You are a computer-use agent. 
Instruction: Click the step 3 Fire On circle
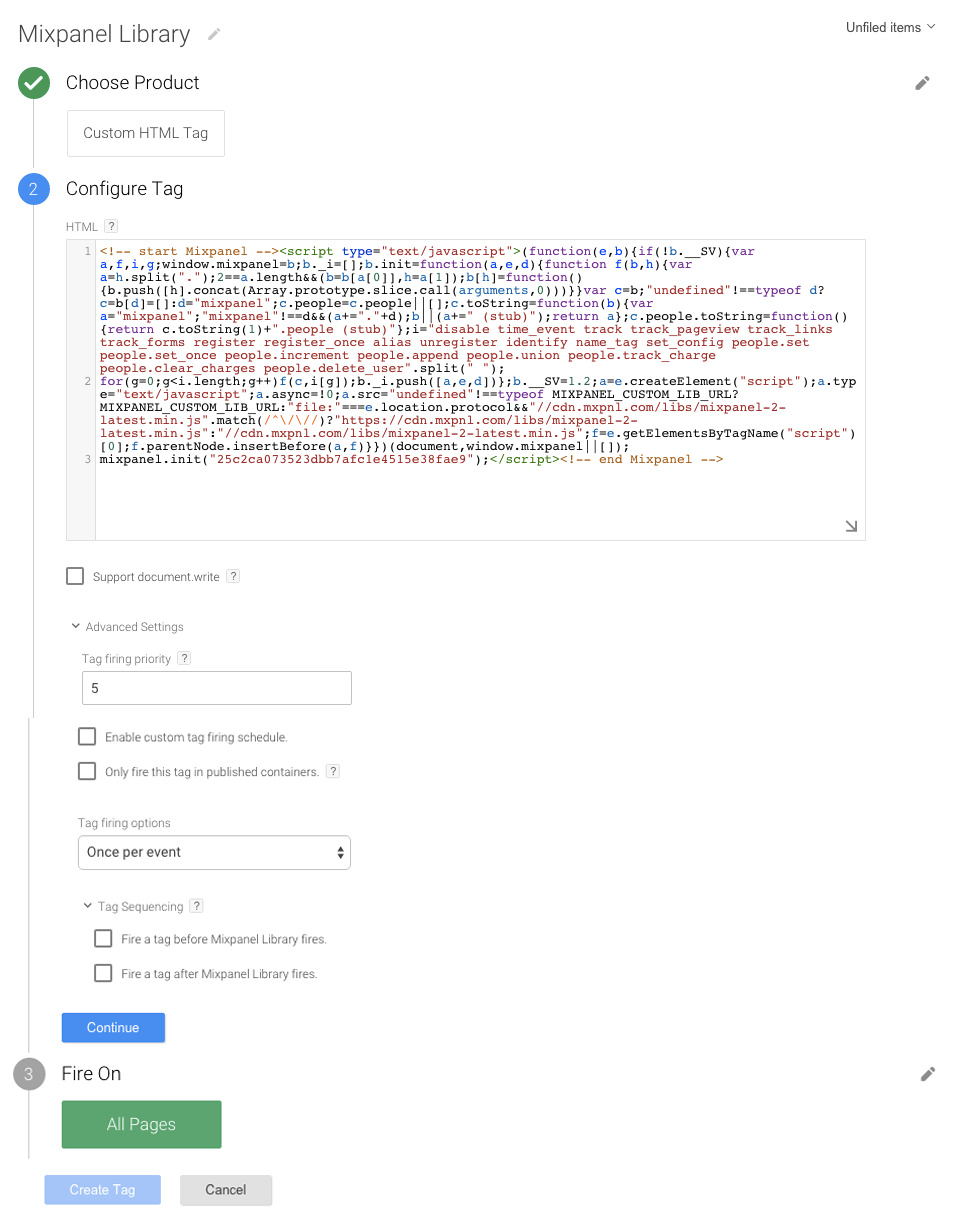29,1074
